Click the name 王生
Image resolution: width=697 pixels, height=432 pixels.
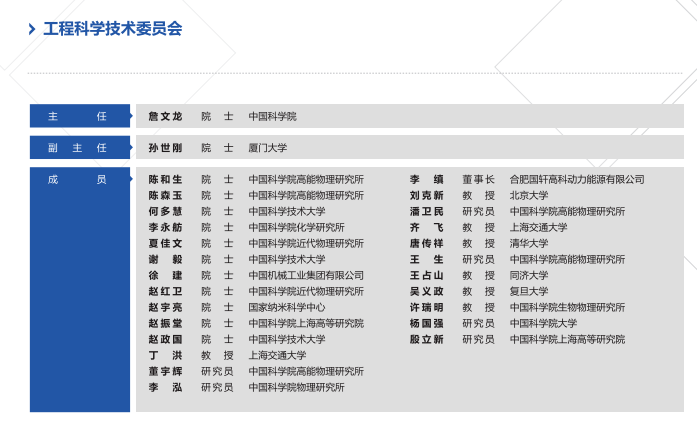coord(427,260)
